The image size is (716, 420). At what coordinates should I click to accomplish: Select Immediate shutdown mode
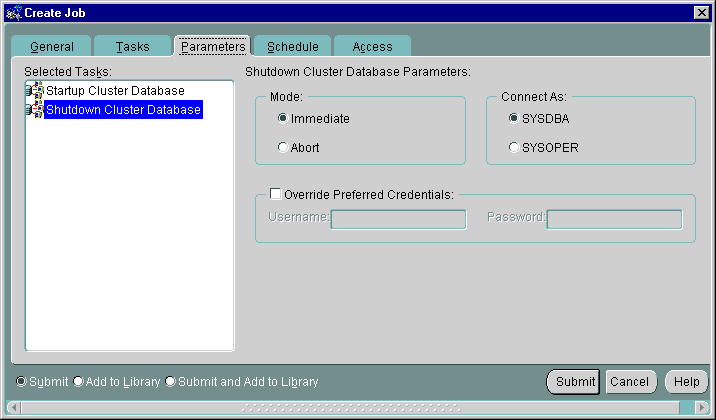coord(283,118)
